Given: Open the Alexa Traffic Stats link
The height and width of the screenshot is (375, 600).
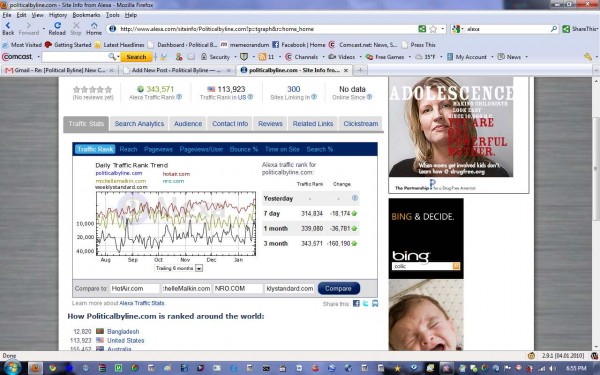Looking at the screenshot, I should point(142,303).
